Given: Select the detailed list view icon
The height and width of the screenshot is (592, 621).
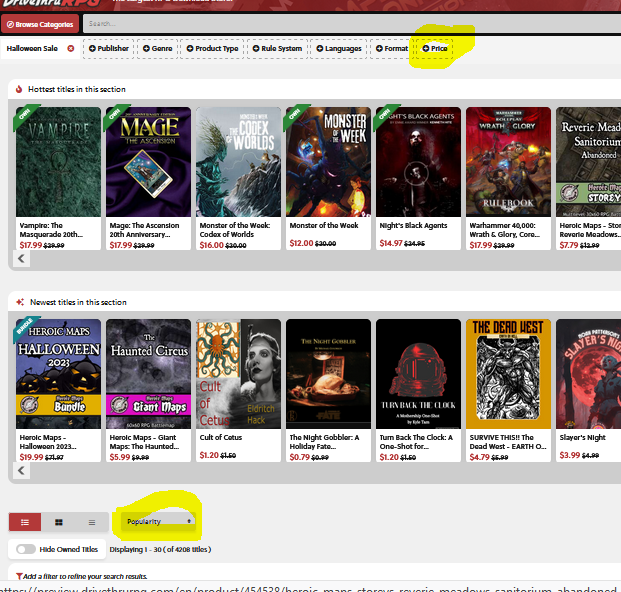Looking at the screenshot, I should coord(25,522).
